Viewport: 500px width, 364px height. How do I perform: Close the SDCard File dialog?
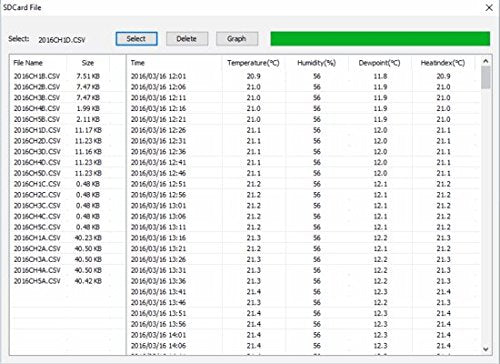coord(489,8)
